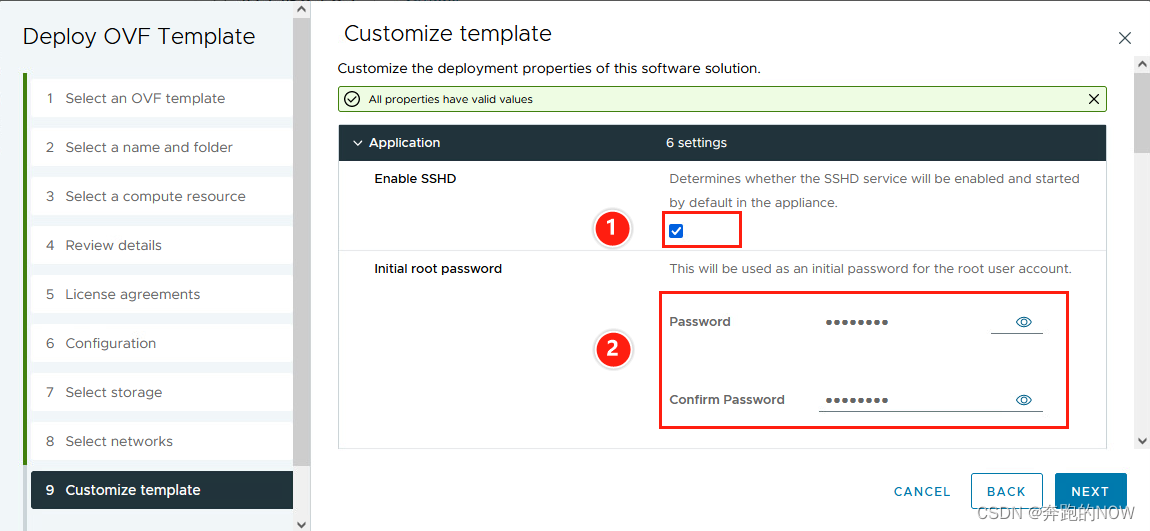Dismiss the valid values notification banner

coord(1094,99)
